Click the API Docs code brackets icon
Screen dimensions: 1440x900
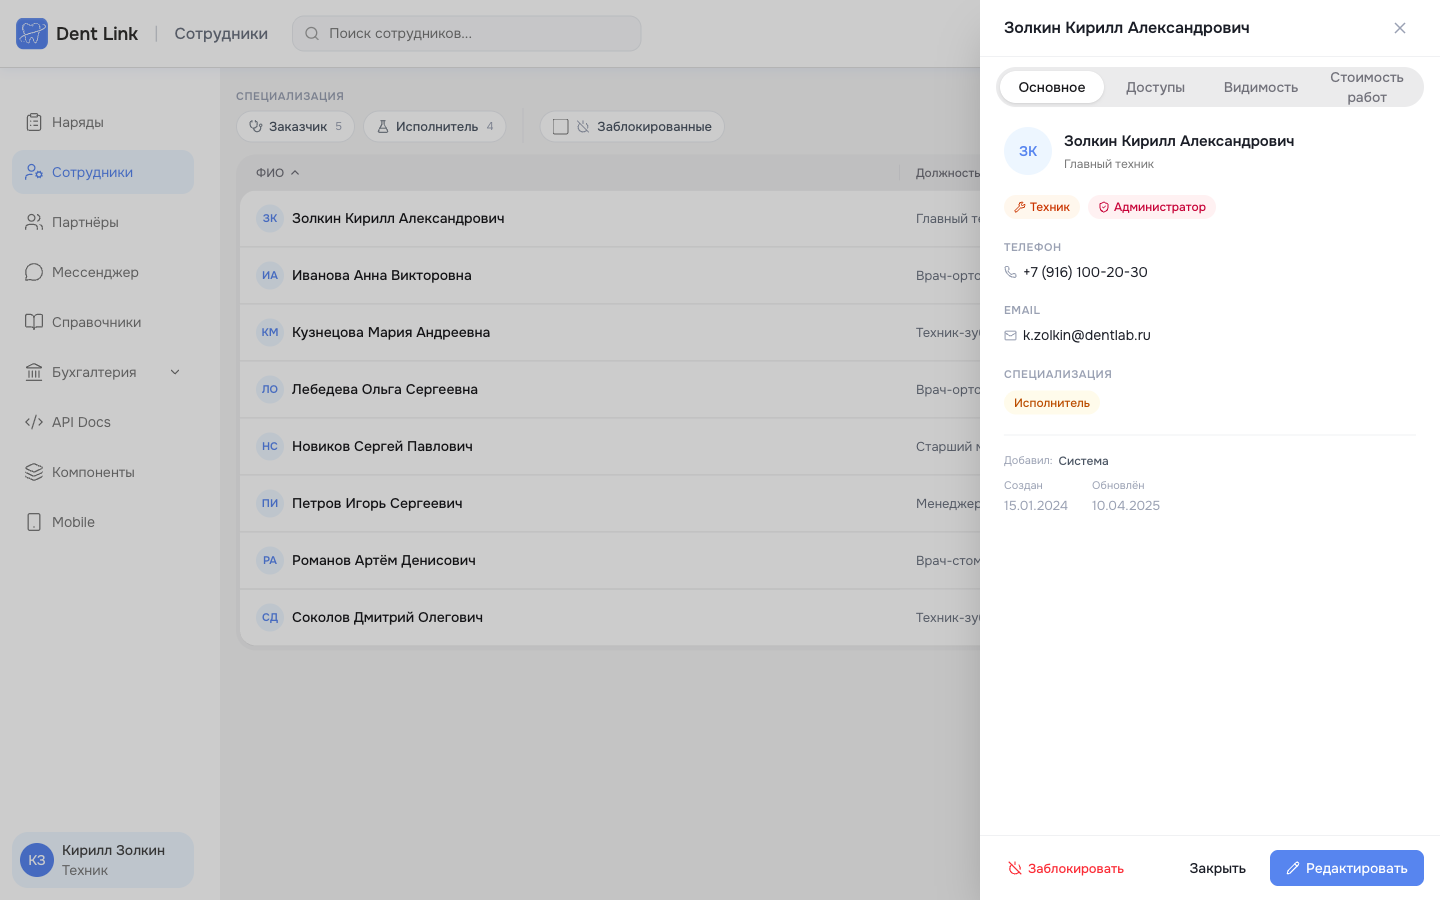pyautogui.click(x=34, y=422)
